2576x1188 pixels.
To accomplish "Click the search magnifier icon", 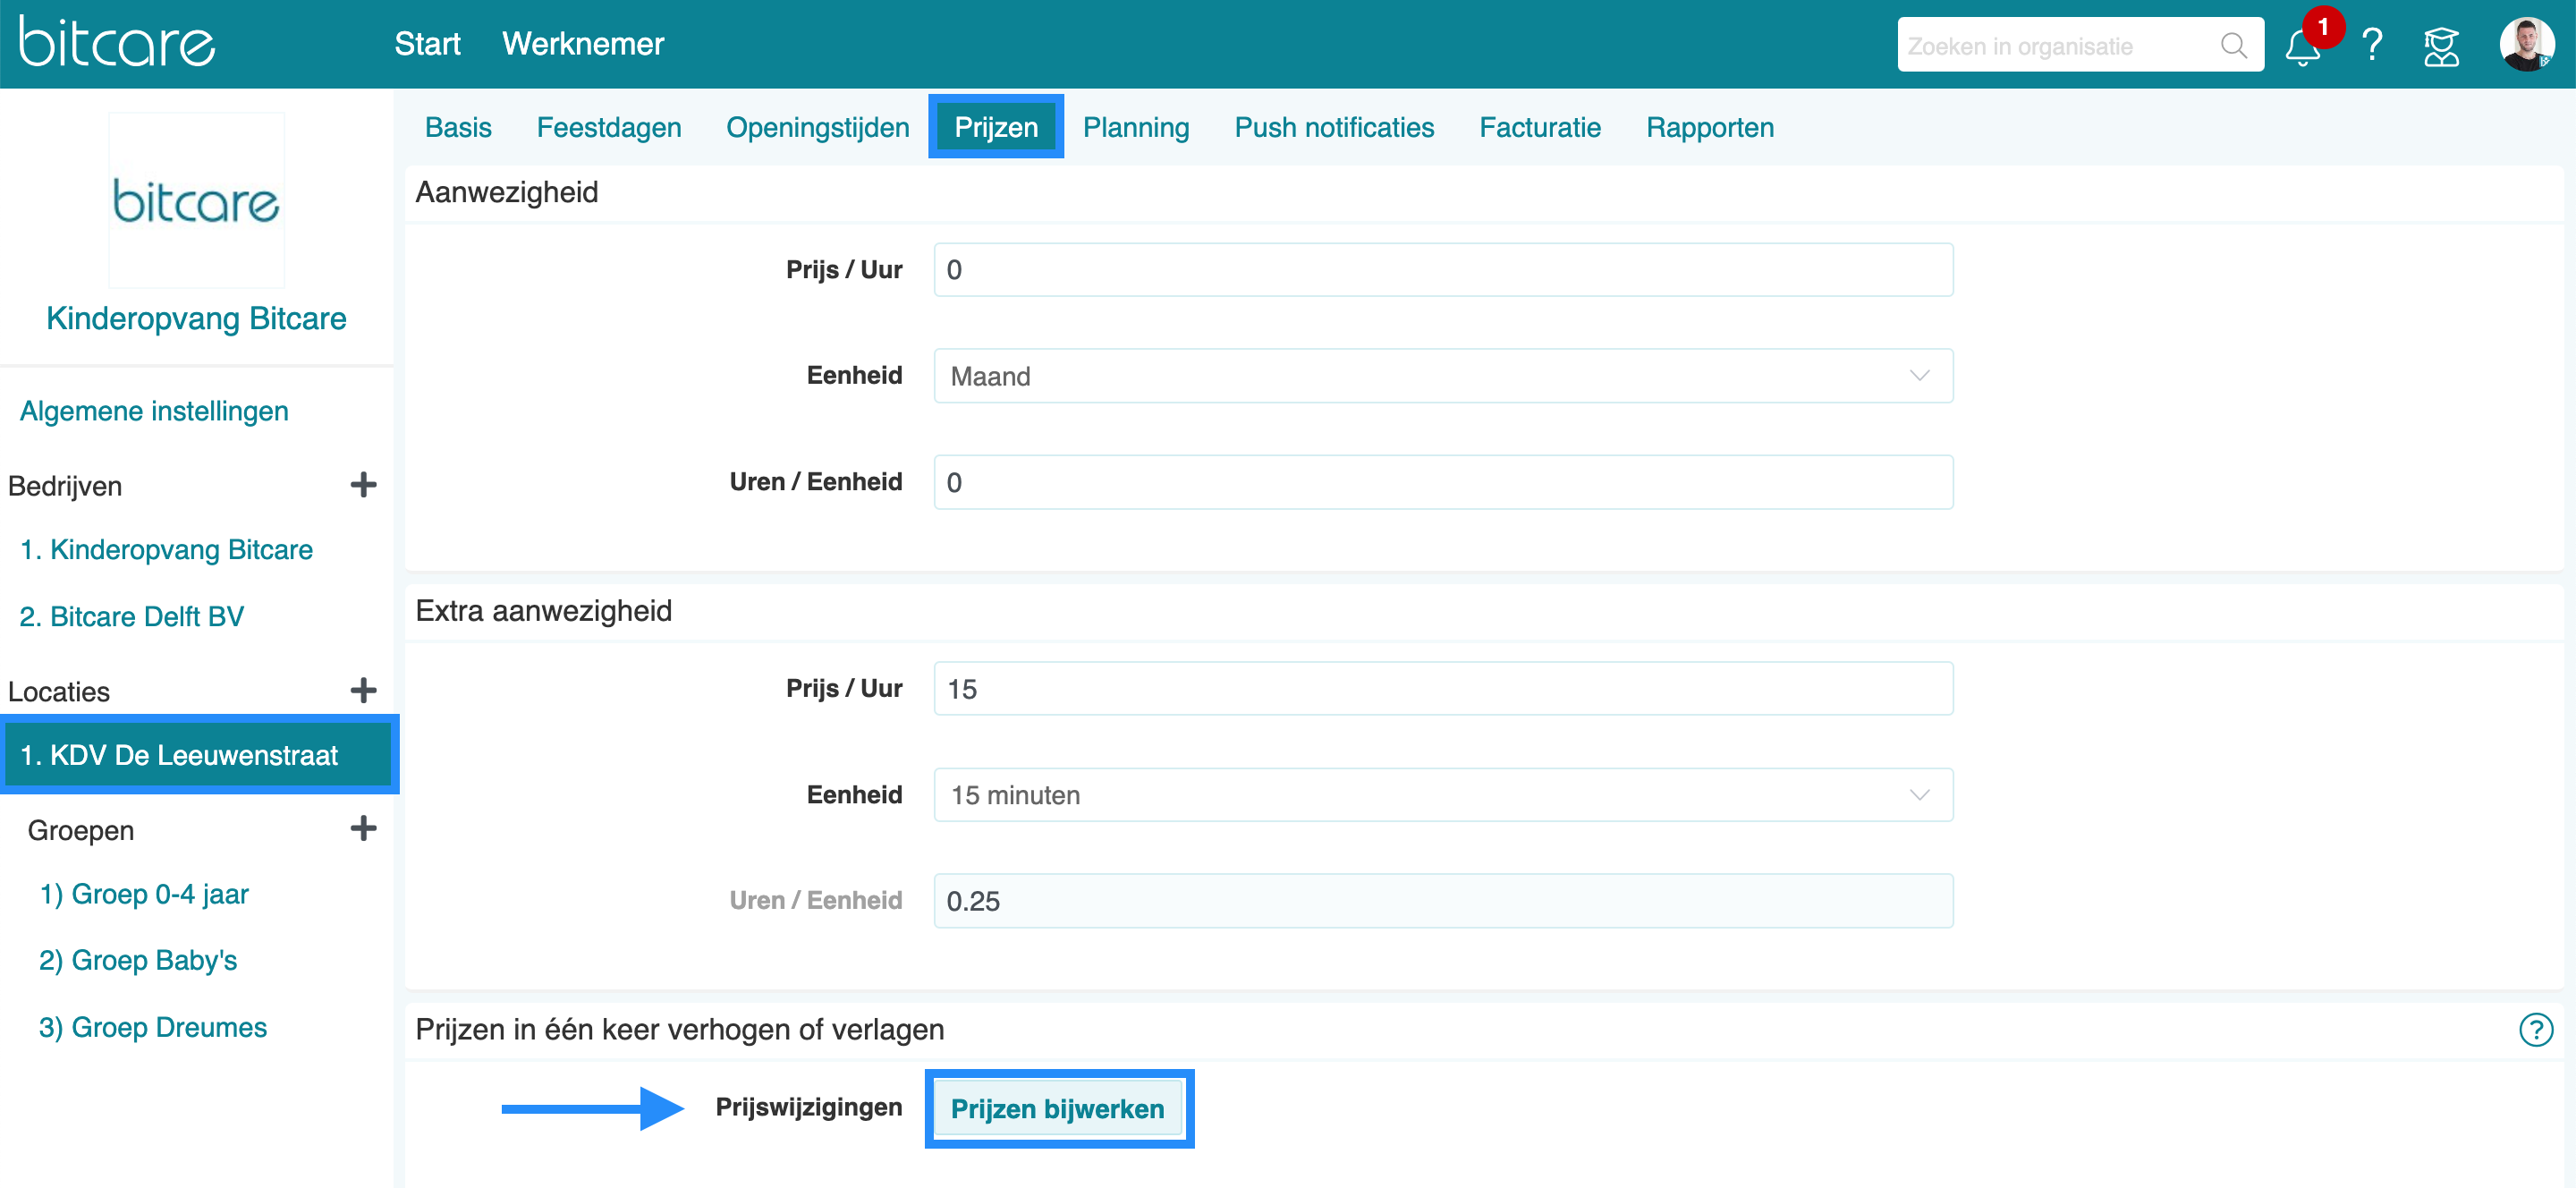I will click(2233, 45).
